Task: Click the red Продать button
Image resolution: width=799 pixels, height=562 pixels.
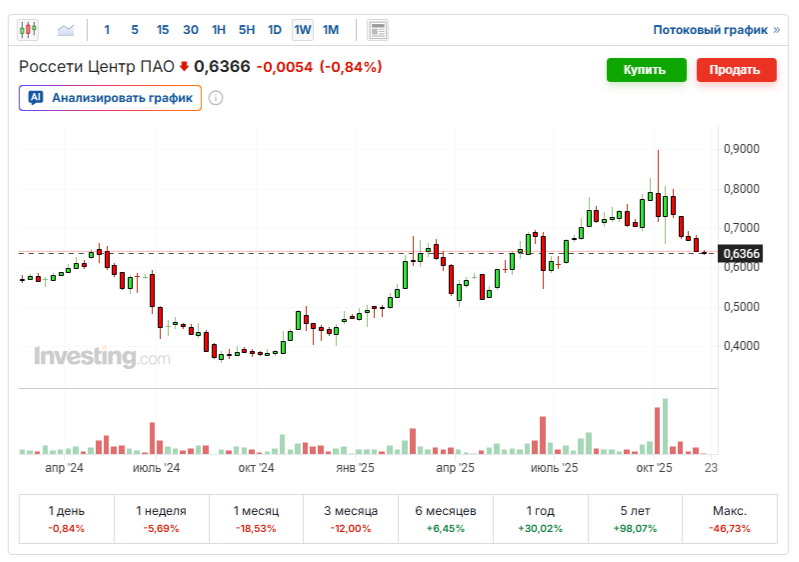Action: 736,70
